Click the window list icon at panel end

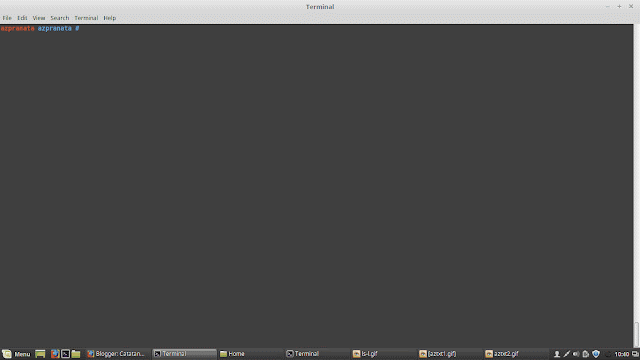point(635,354)
